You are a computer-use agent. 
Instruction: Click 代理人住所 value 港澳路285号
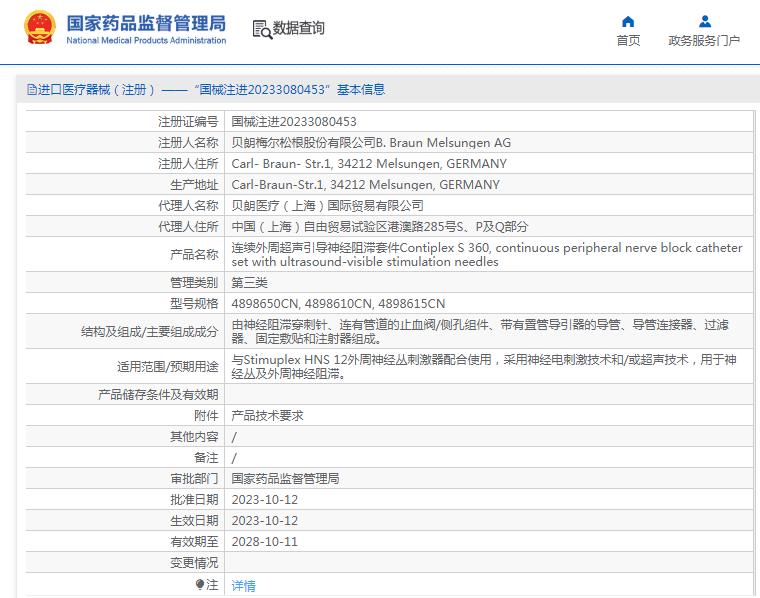click(380, 226)
